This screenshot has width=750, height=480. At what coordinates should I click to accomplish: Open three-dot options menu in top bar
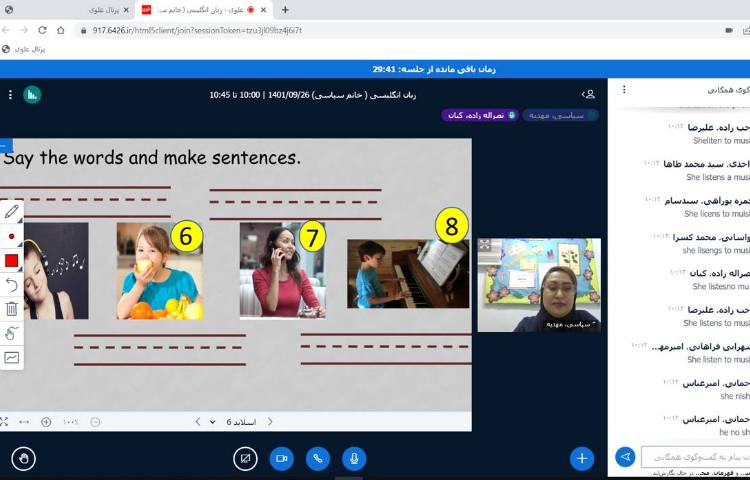(x=10, y=94)
